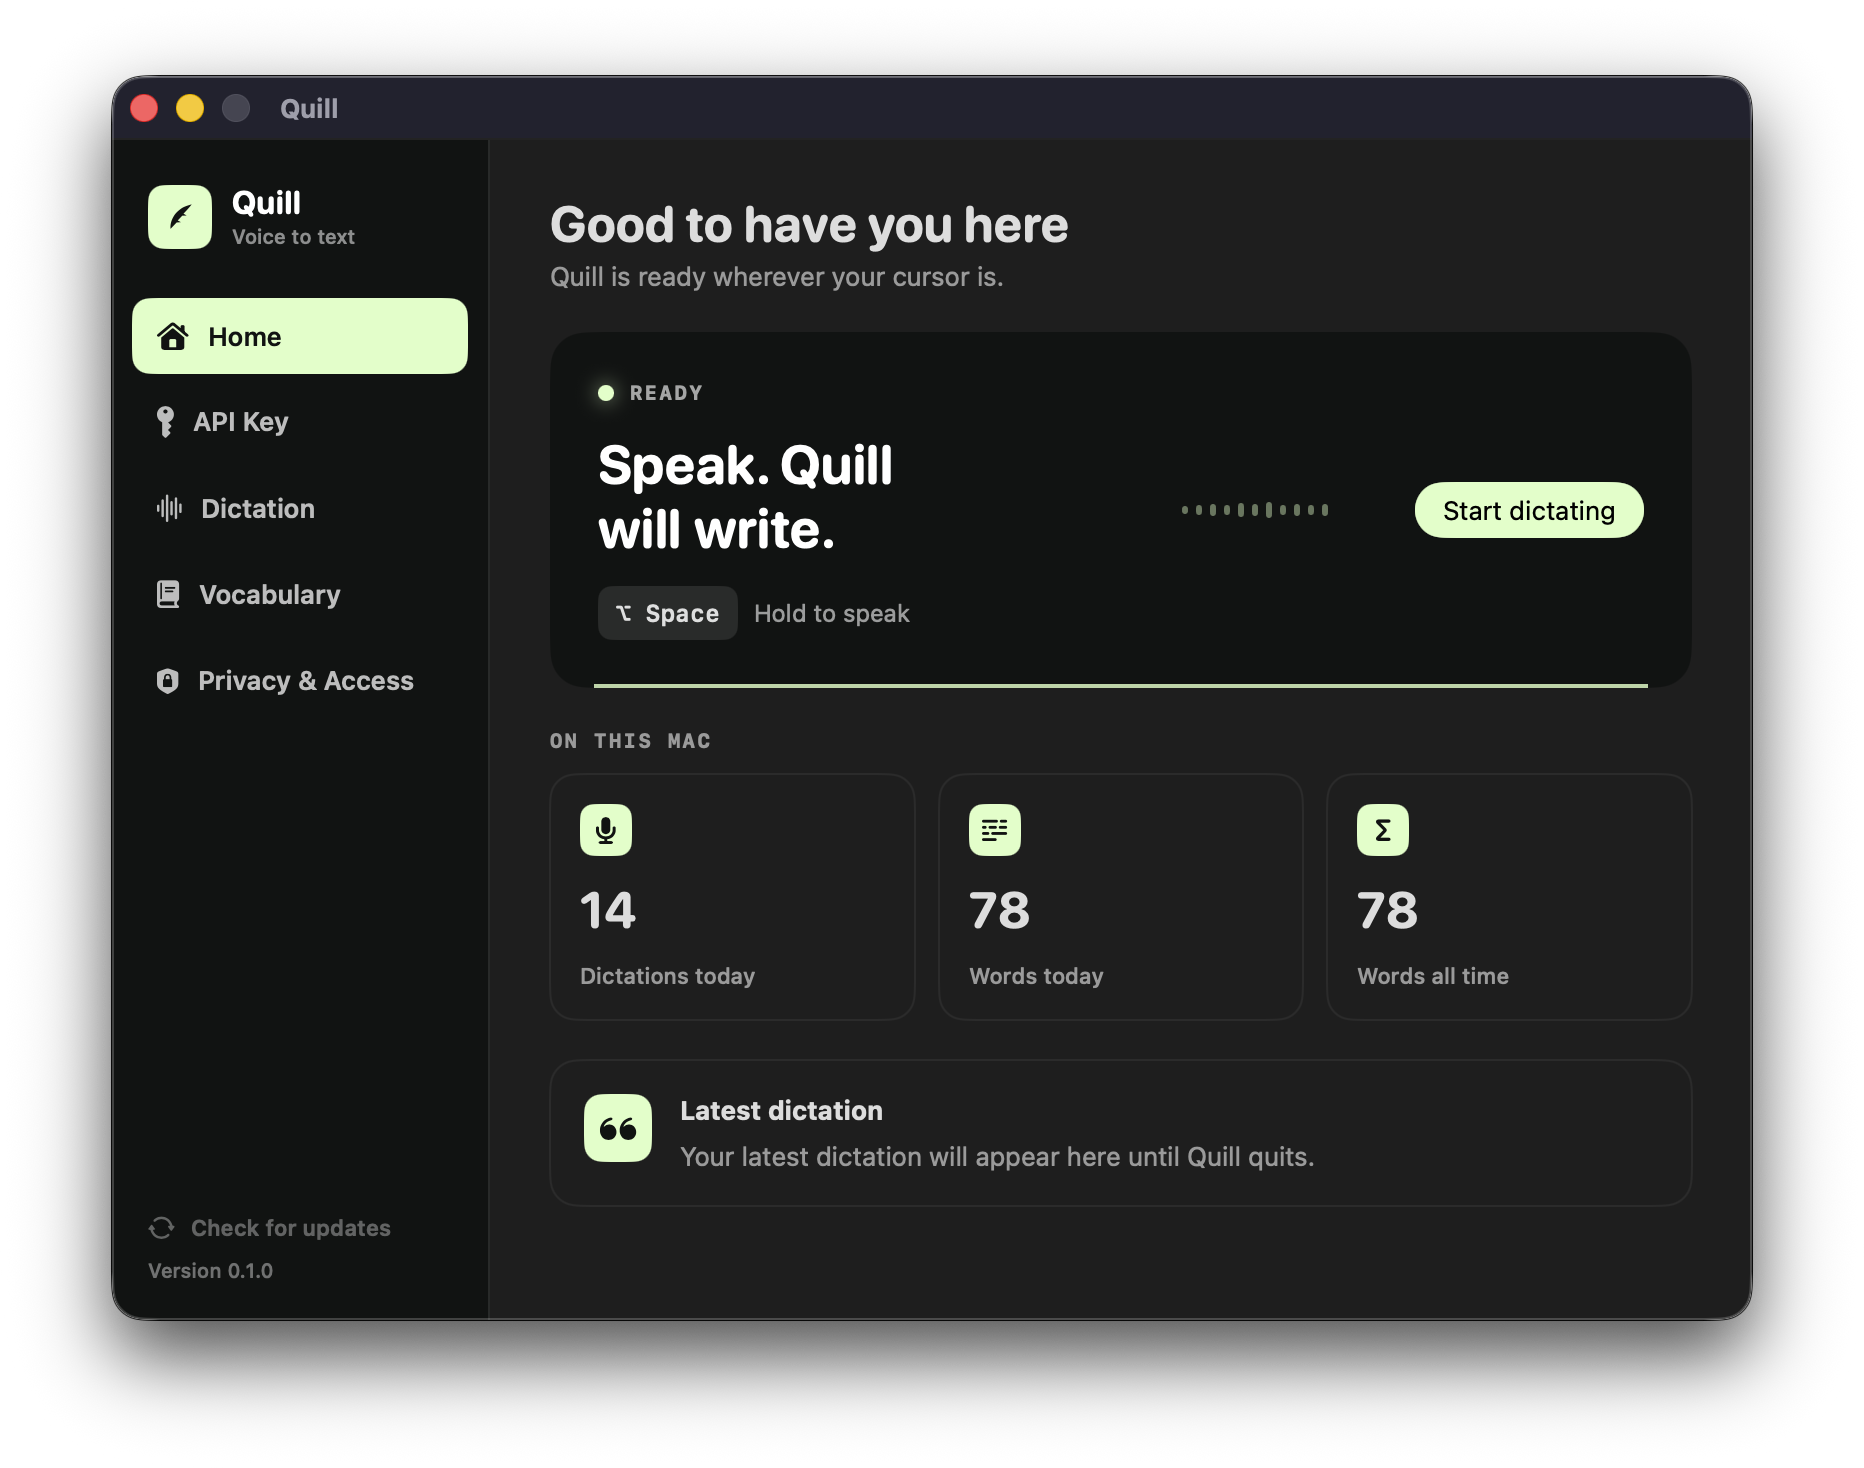
Task: Click the sigma icon on Words all time
Action: click(1383, 830)
